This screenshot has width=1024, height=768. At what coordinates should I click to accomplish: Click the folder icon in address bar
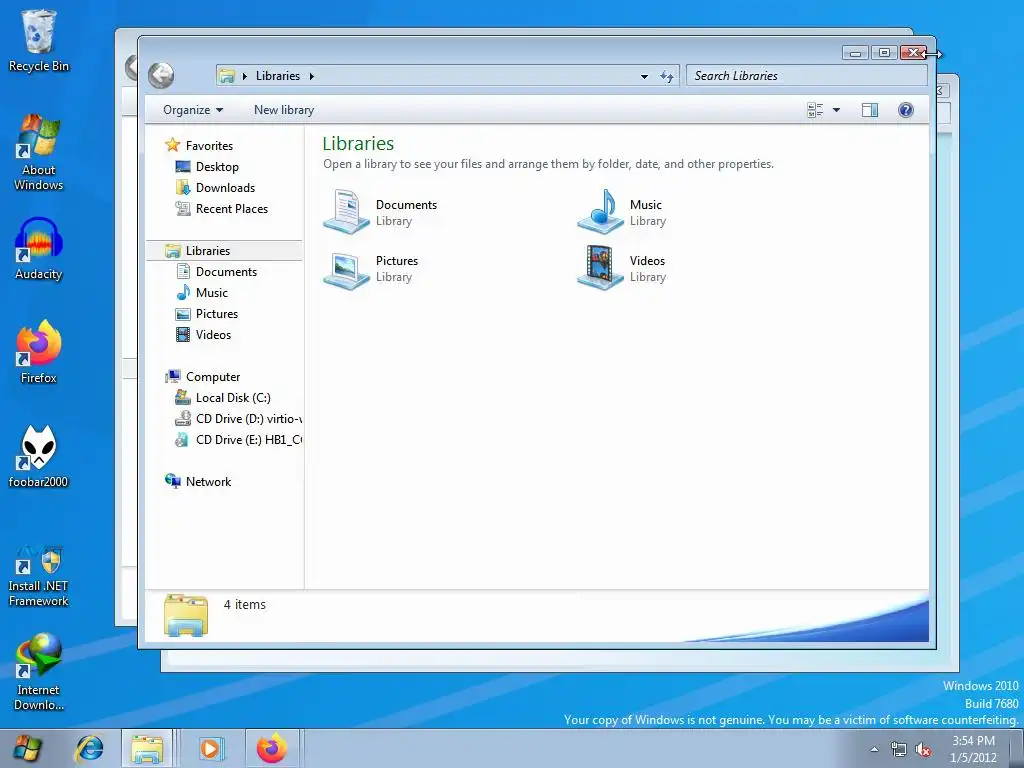point(227,76)
